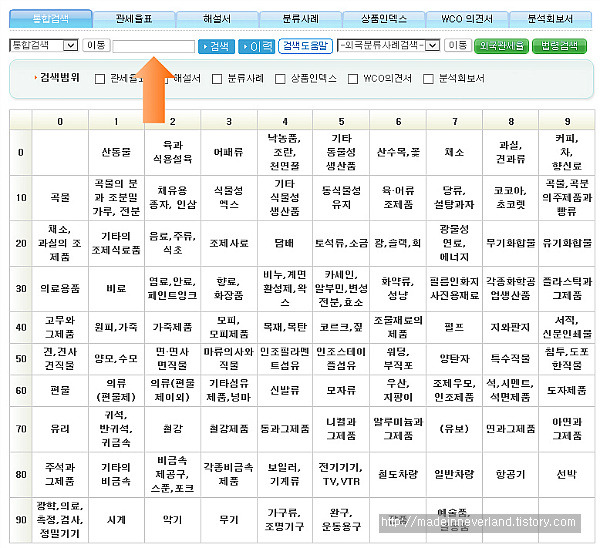Expand the 외국분류사례검색 dropdown
The image size is (600, 548).
[388, 46]
